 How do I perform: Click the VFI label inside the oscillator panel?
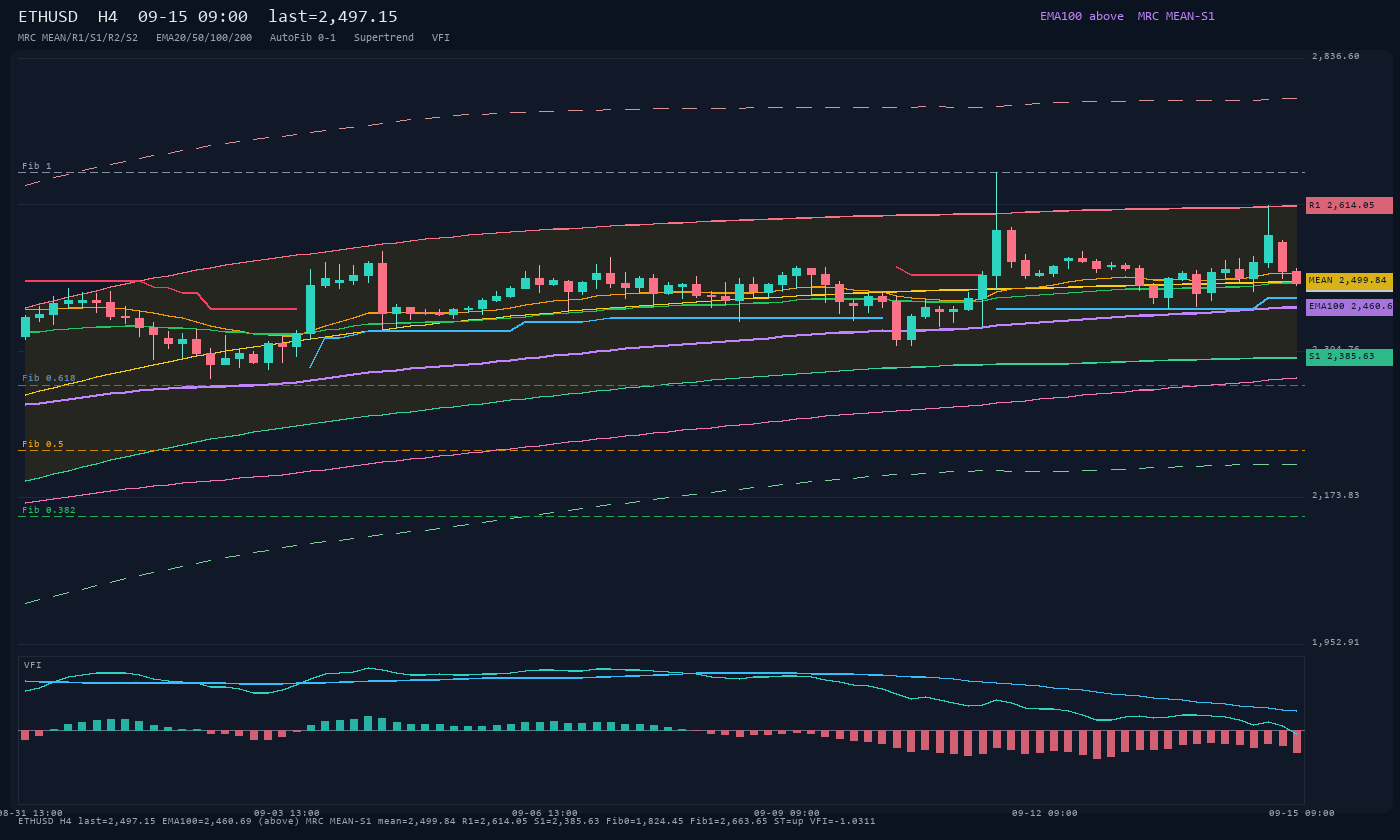click(x=33, y=665)
